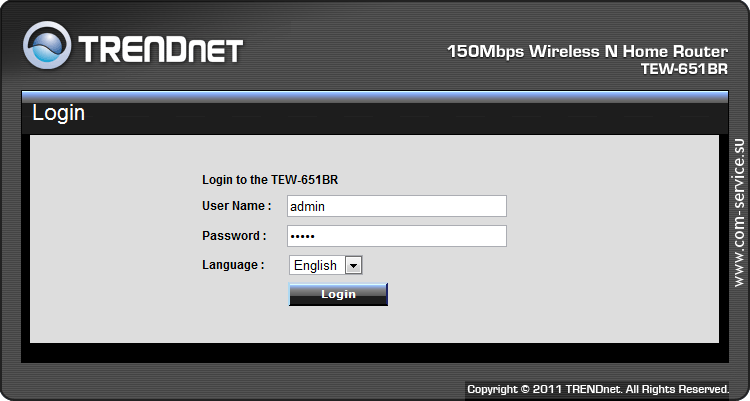Click the copyright 2011 TRENDnet footer text
The height and width of the screenshot is (401, 750).
click(x=598, y=389)
